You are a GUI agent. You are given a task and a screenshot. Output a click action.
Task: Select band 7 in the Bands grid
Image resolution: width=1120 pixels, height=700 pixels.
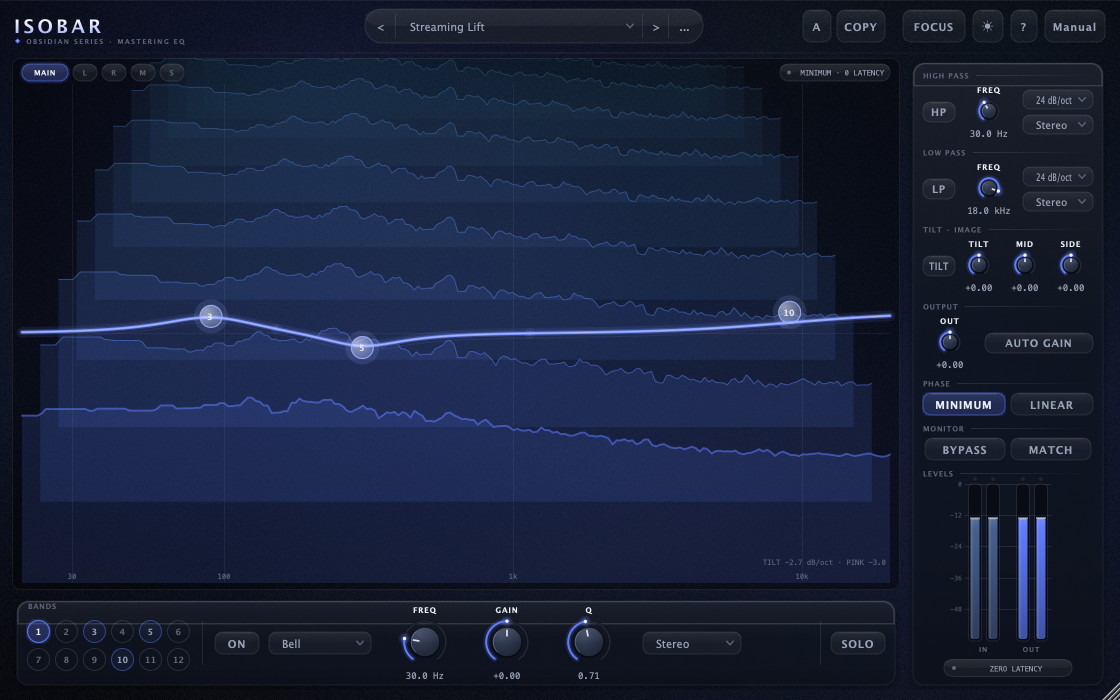[x=39, y=659]
